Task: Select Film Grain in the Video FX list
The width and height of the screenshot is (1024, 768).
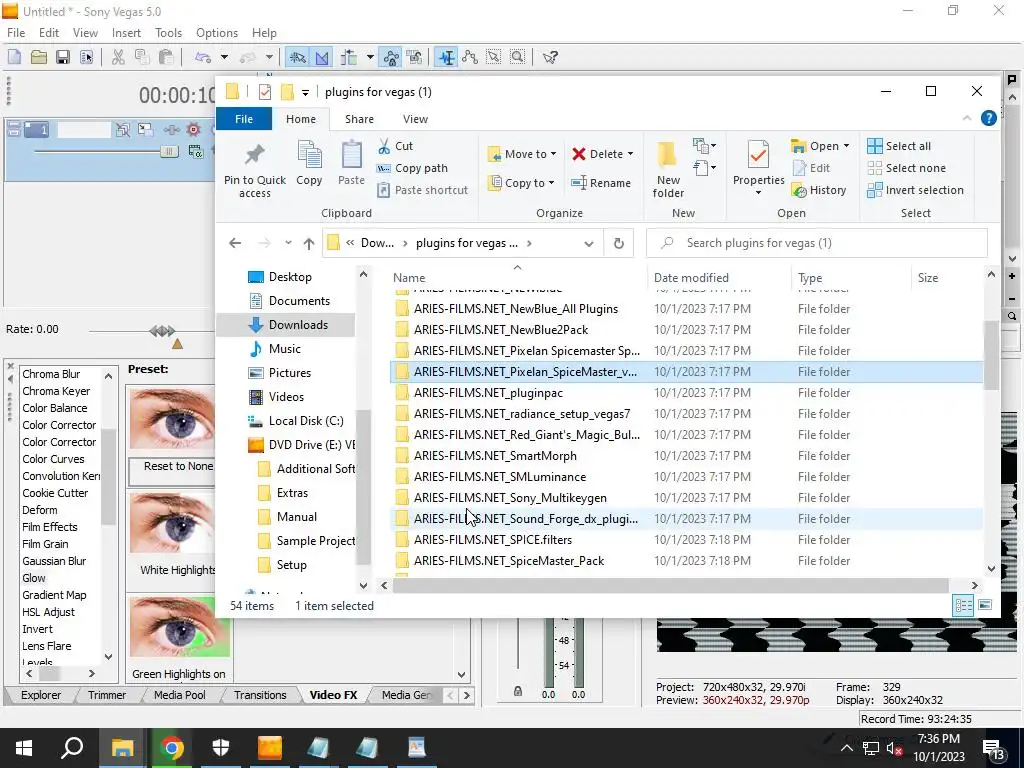Action: [45, 543]
